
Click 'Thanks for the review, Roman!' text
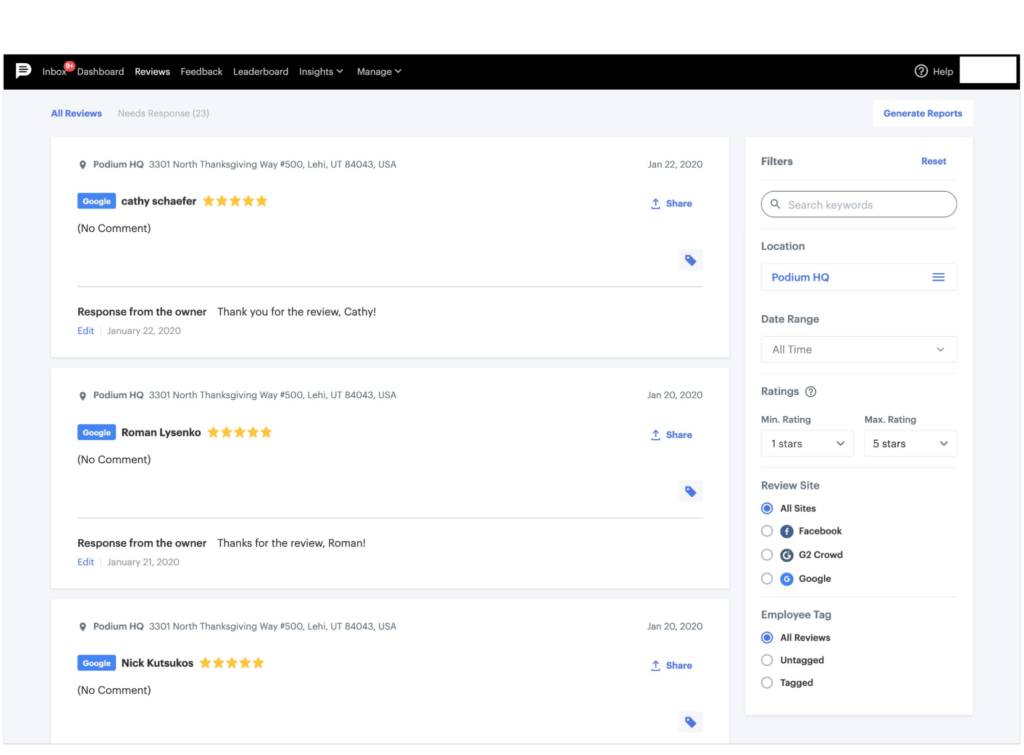(291, 543)
